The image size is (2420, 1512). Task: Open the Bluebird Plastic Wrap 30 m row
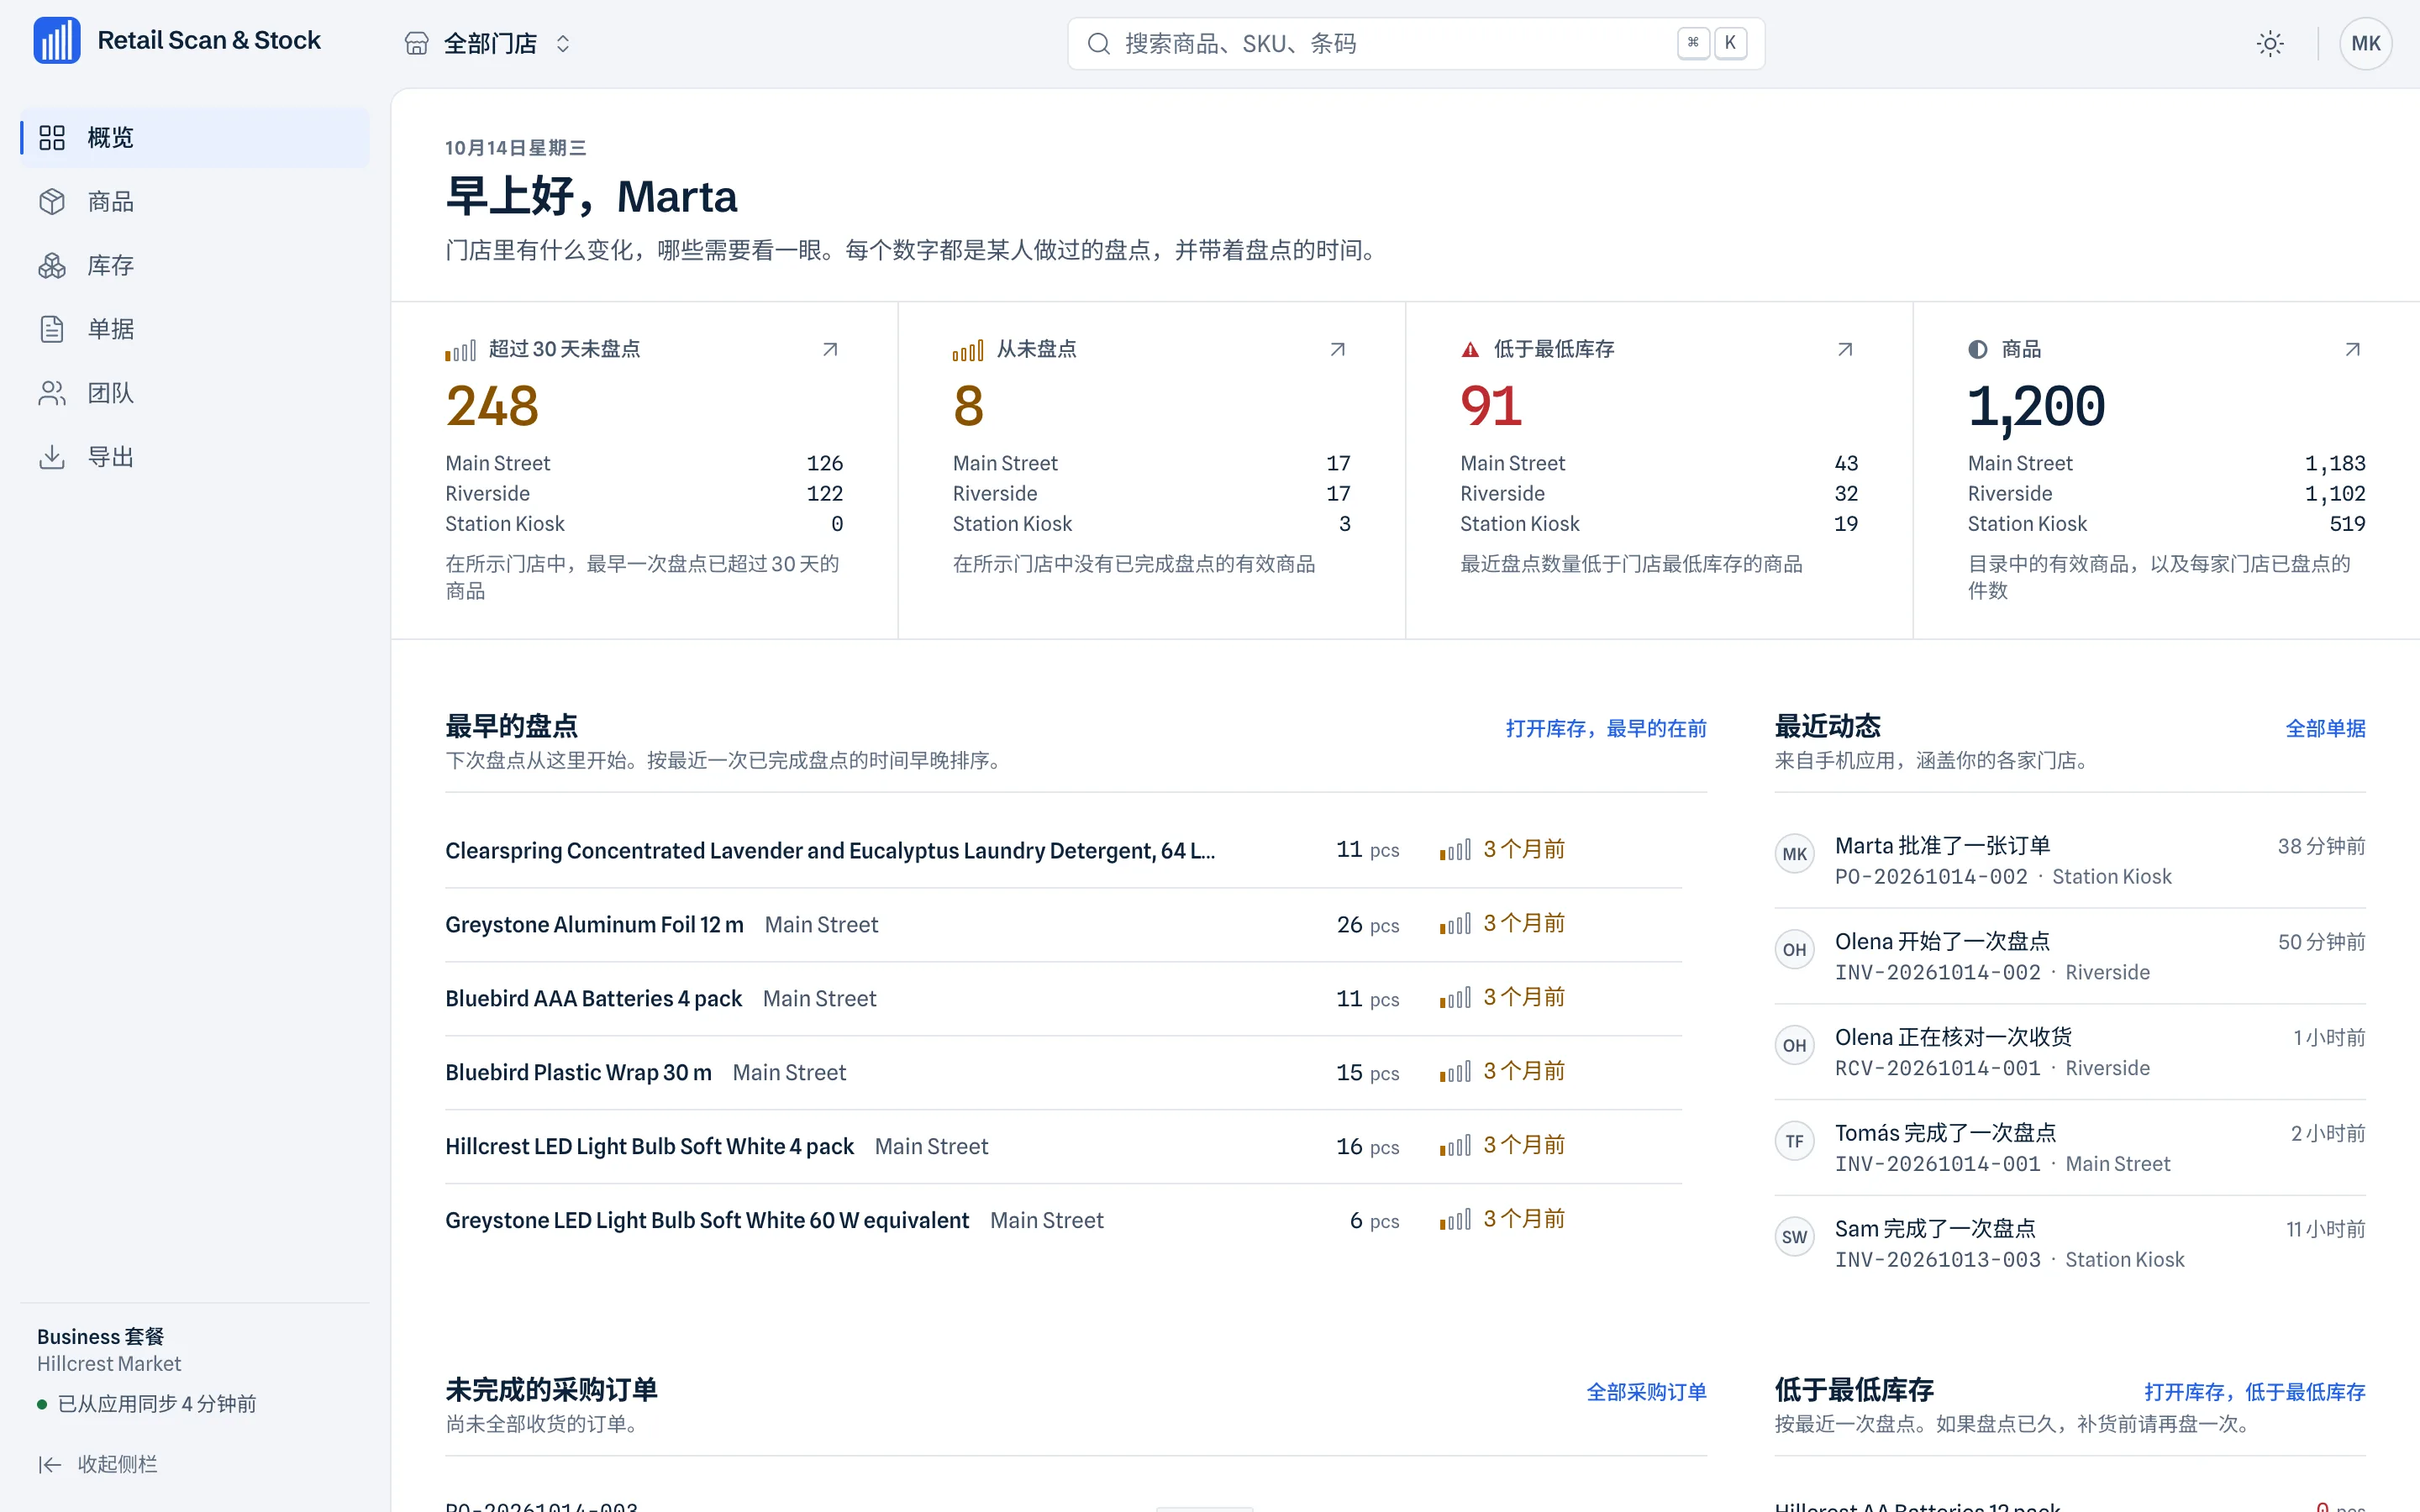pyautogui.click(x=1064, y=1073)
